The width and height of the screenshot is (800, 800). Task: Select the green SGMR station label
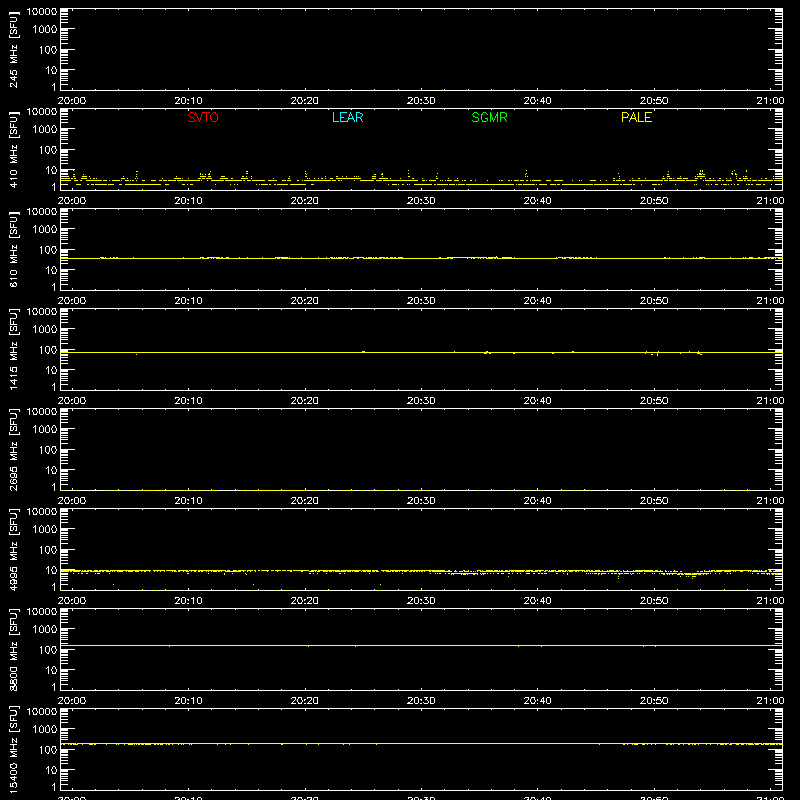point(489,117)
